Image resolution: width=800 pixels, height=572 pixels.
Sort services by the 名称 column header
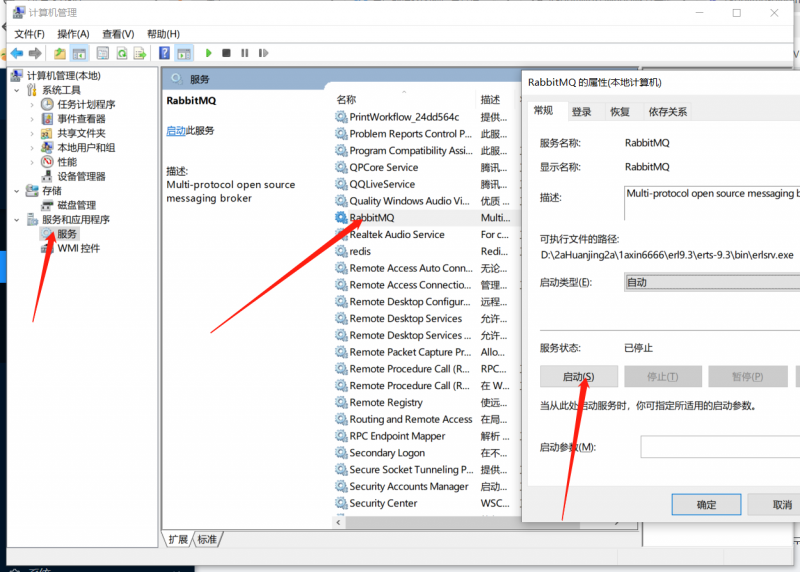(x=346, y=100)
